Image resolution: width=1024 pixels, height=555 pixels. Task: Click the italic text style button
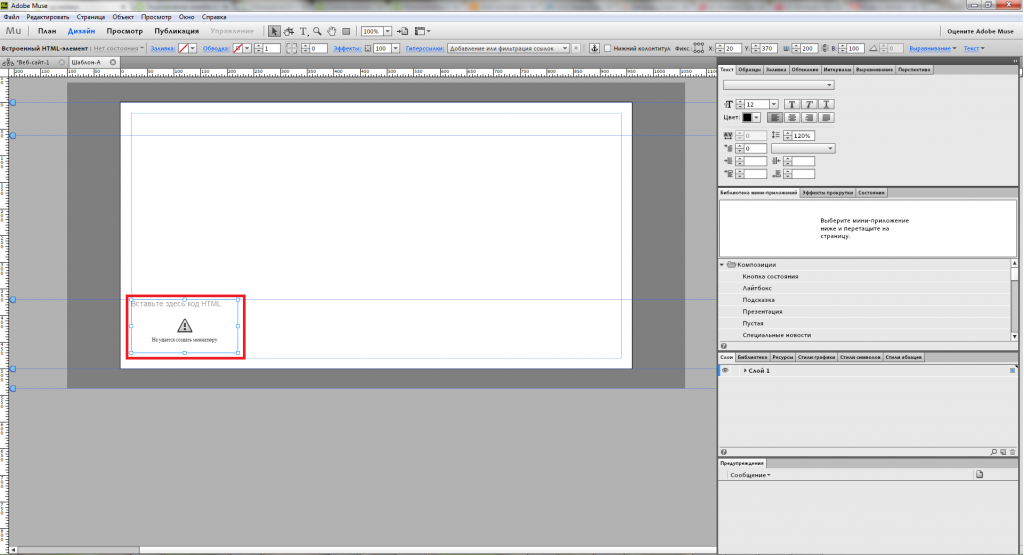tap(809, 104)
